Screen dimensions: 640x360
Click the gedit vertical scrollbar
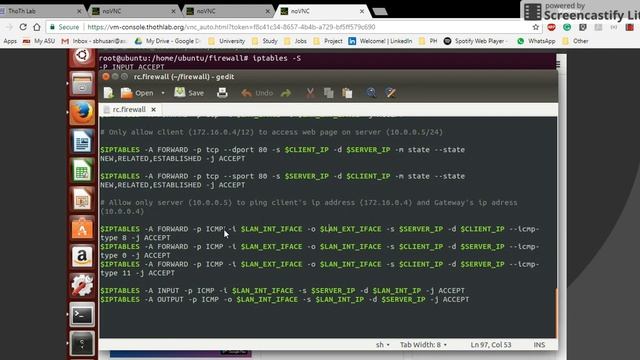pyautogui.click(x=556, y=313)
